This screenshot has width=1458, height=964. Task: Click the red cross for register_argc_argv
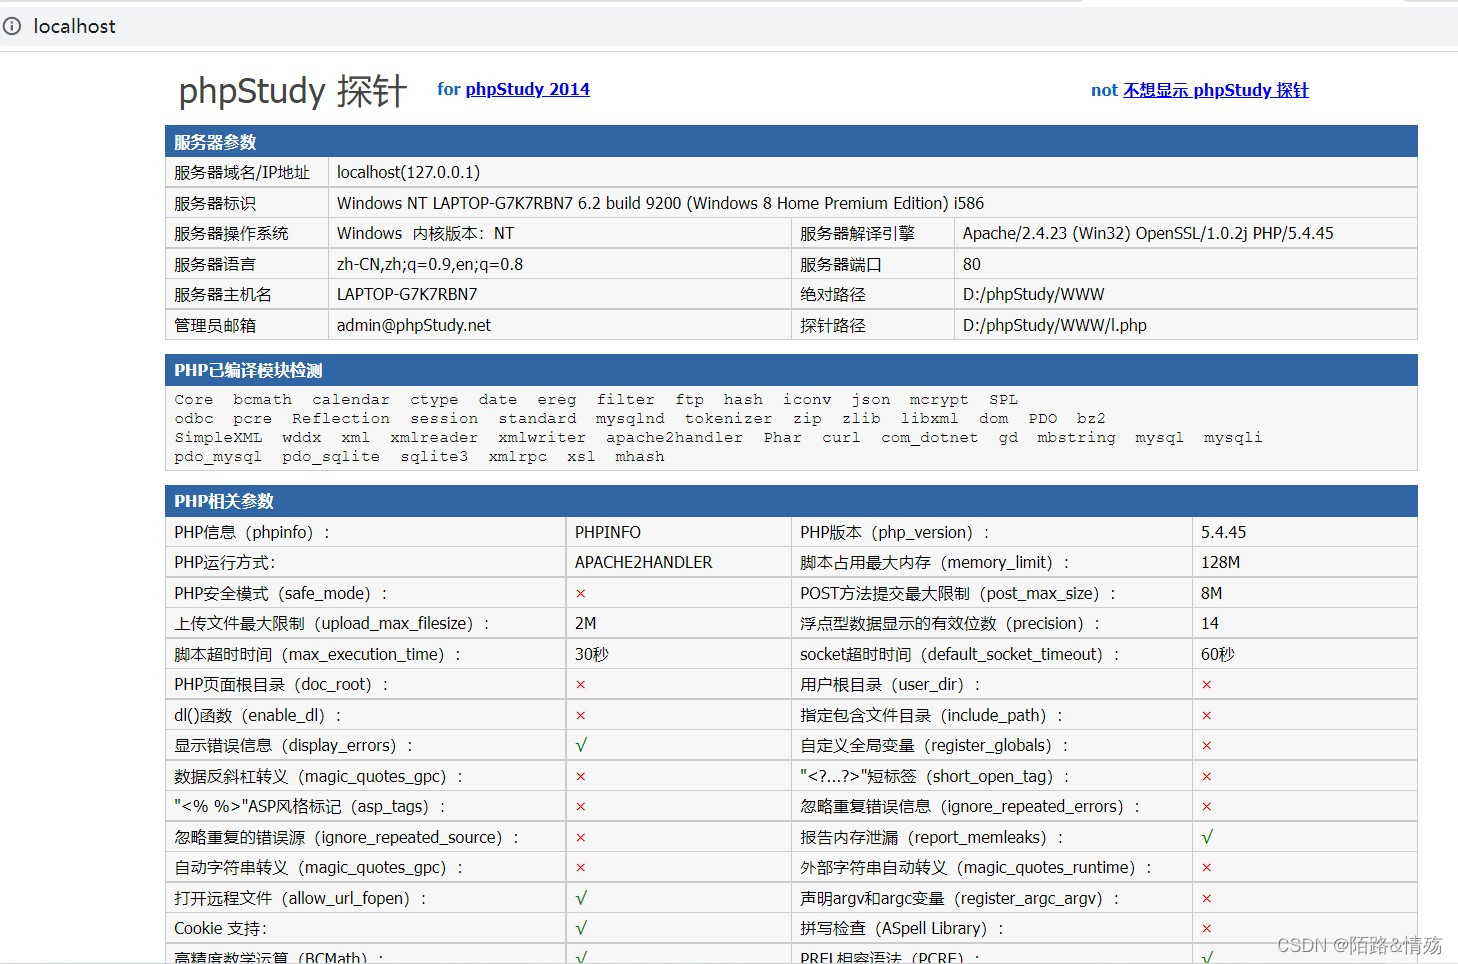pyautogui.click(x=1207, y=899)
